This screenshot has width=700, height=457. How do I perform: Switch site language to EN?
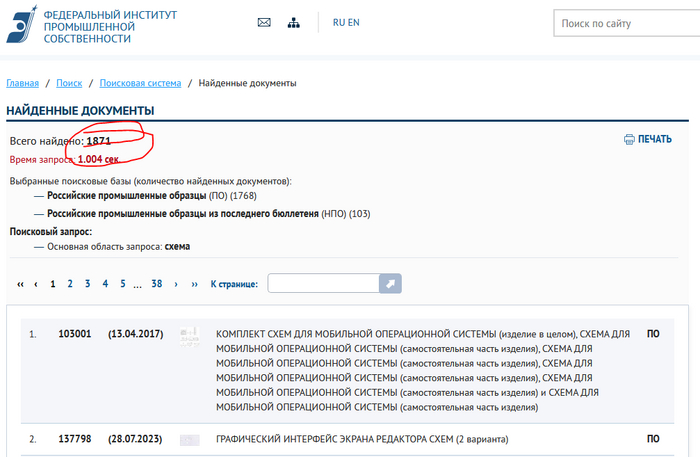[x=354, y=23]
